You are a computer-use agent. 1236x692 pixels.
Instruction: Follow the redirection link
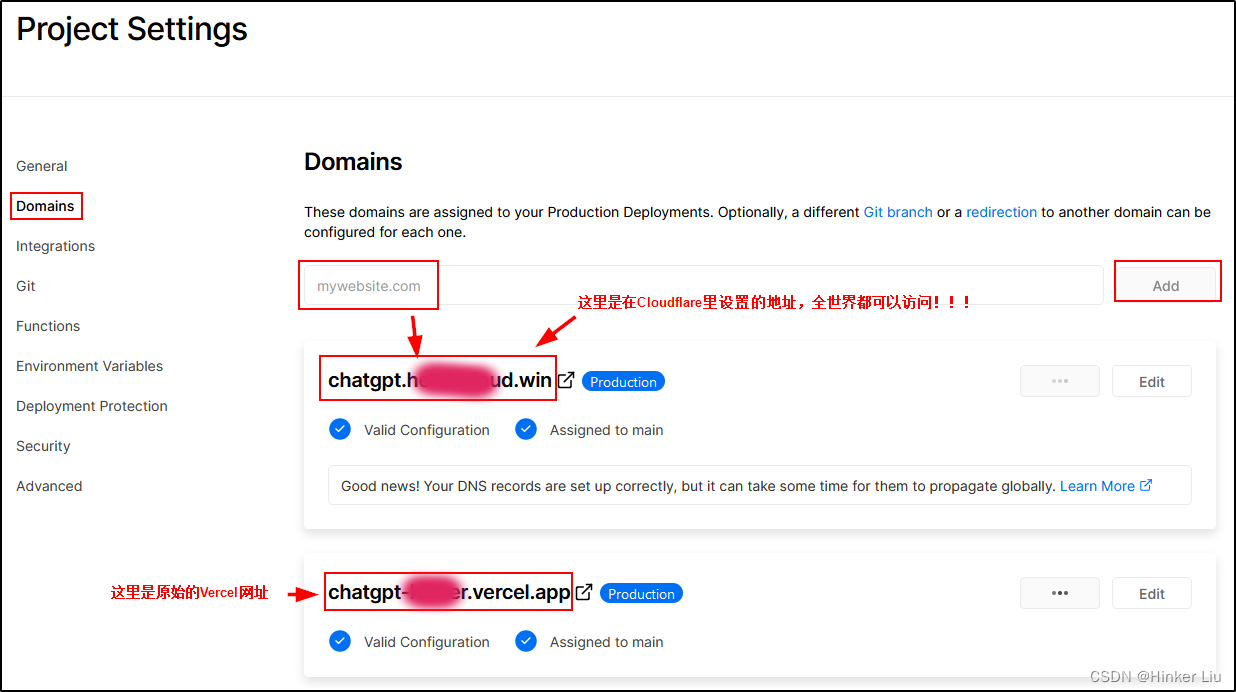tap(1001, 212)
